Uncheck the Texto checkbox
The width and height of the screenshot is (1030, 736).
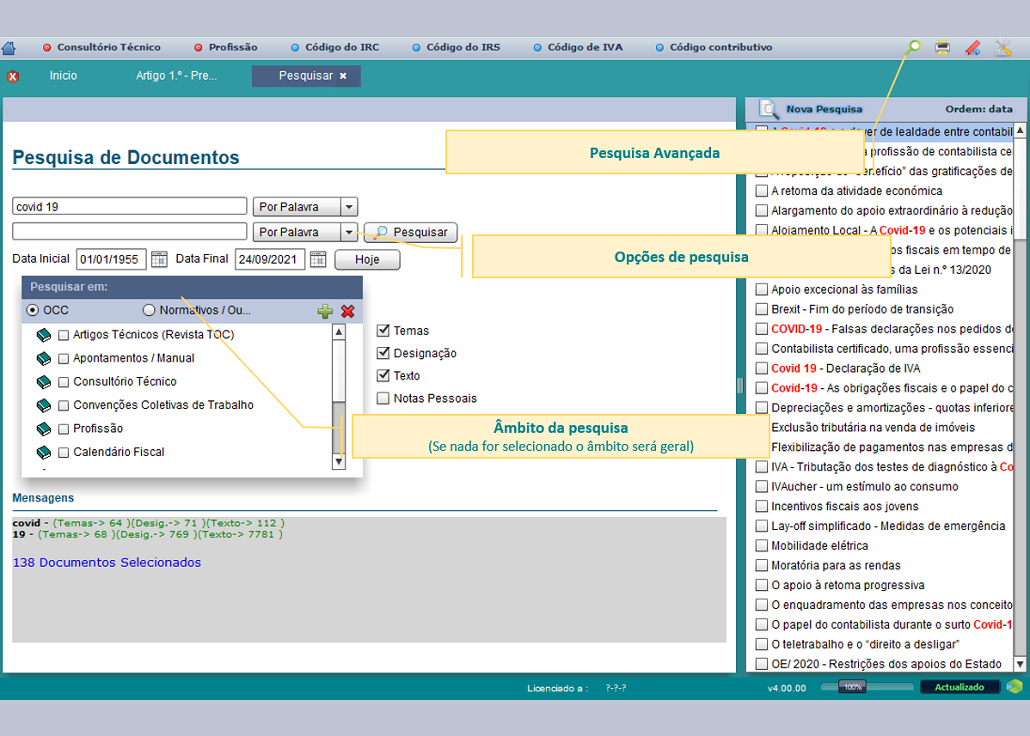[383, 376]
